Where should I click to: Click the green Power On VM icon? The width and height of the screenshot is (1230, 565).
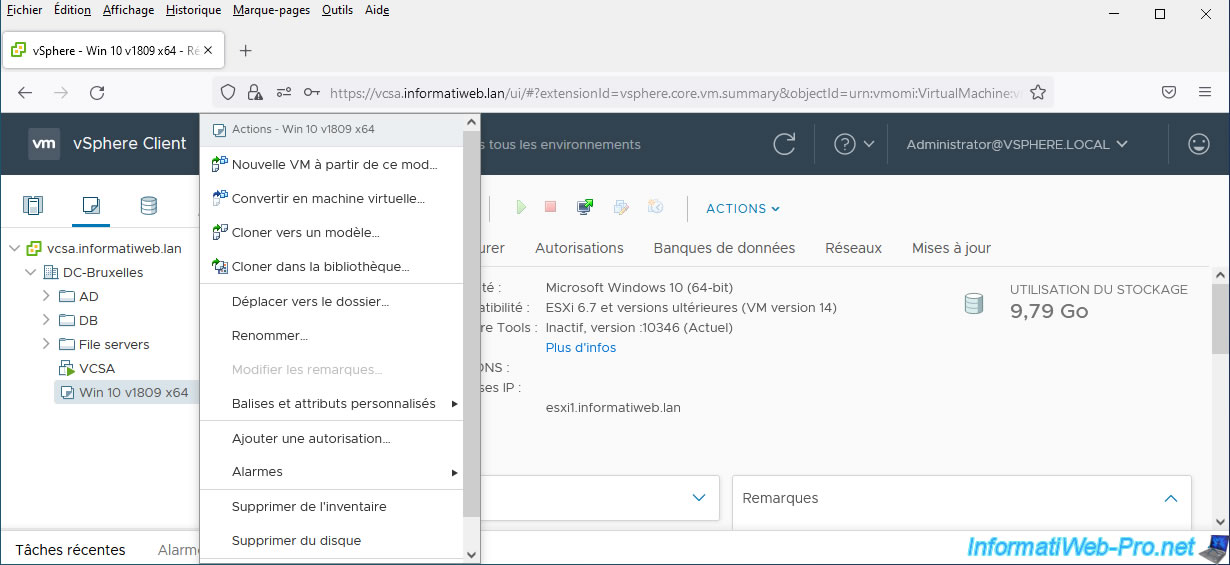pos(520,207)
